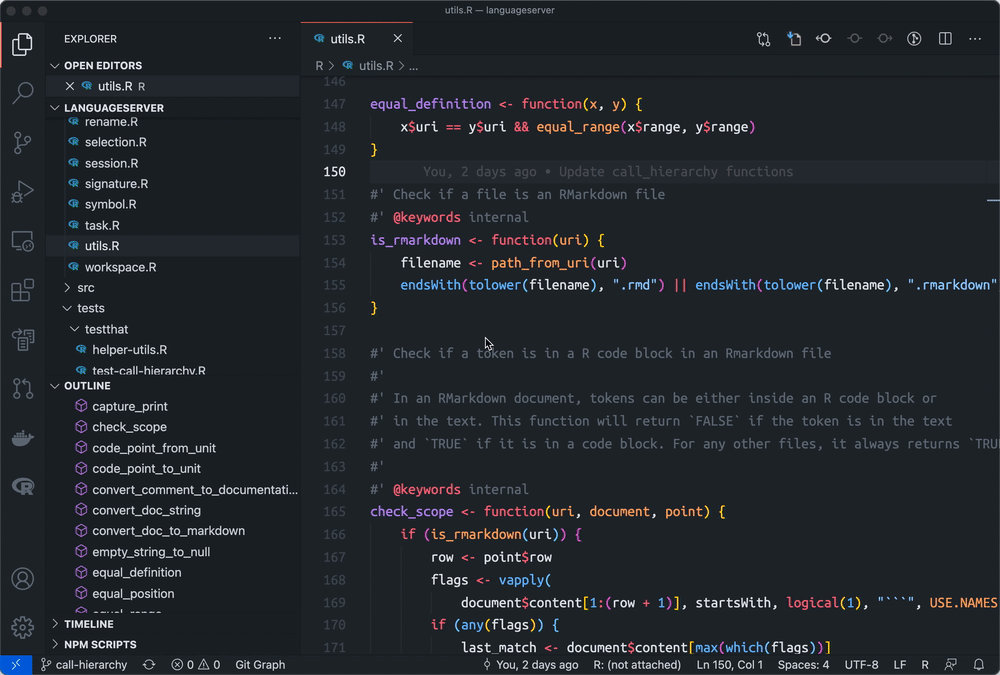
Task: Open the Remote Explorer view
Action: point(22,241)
